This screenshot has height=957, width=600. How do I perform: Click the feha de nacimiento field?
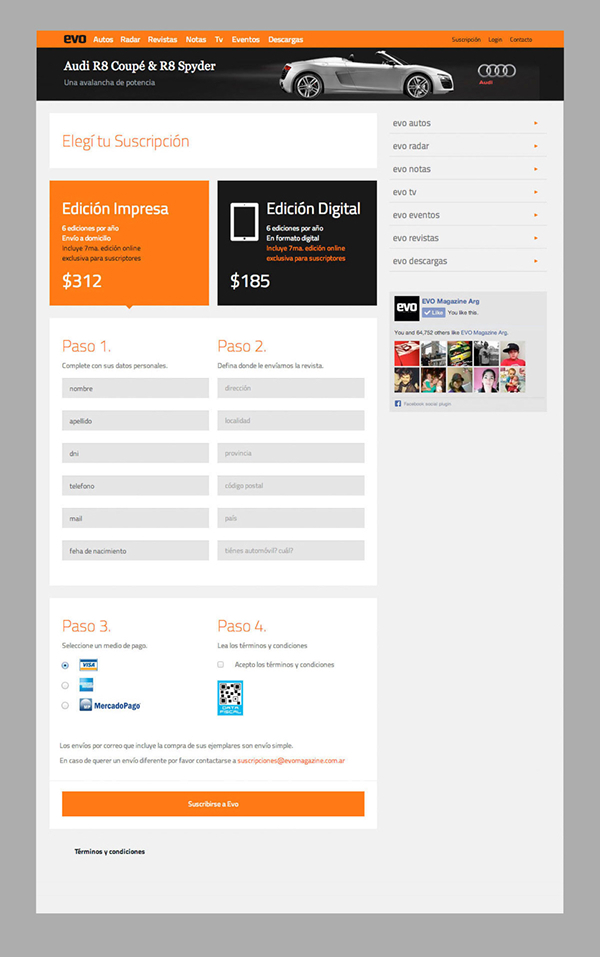point(136,551)
